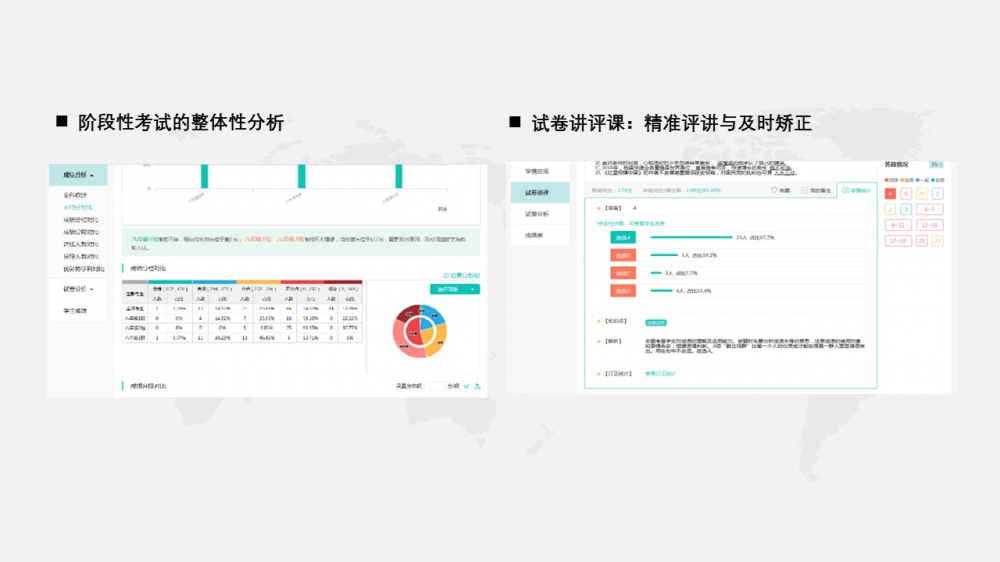The height and width of the screenshot is (562, 1000).
Task: Expand the 试卷分析 sidebar section
Action: (x=78, y=289)
